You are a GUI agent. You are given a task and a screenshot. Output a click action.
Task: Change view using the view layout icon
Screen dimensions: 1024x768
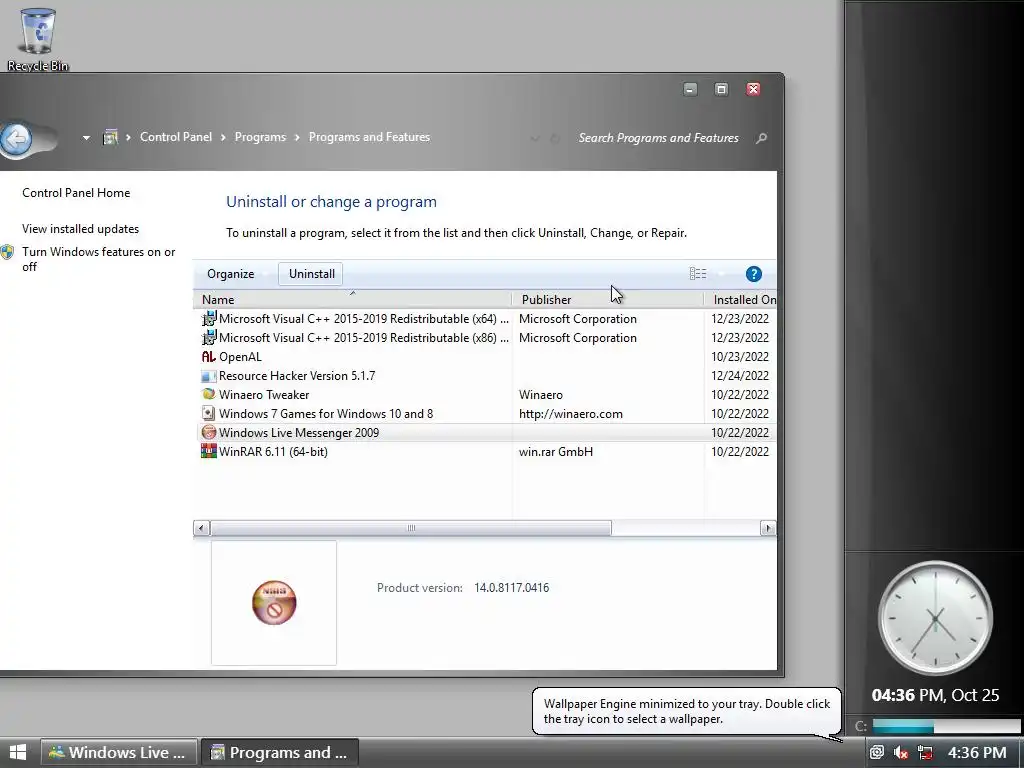697,274
